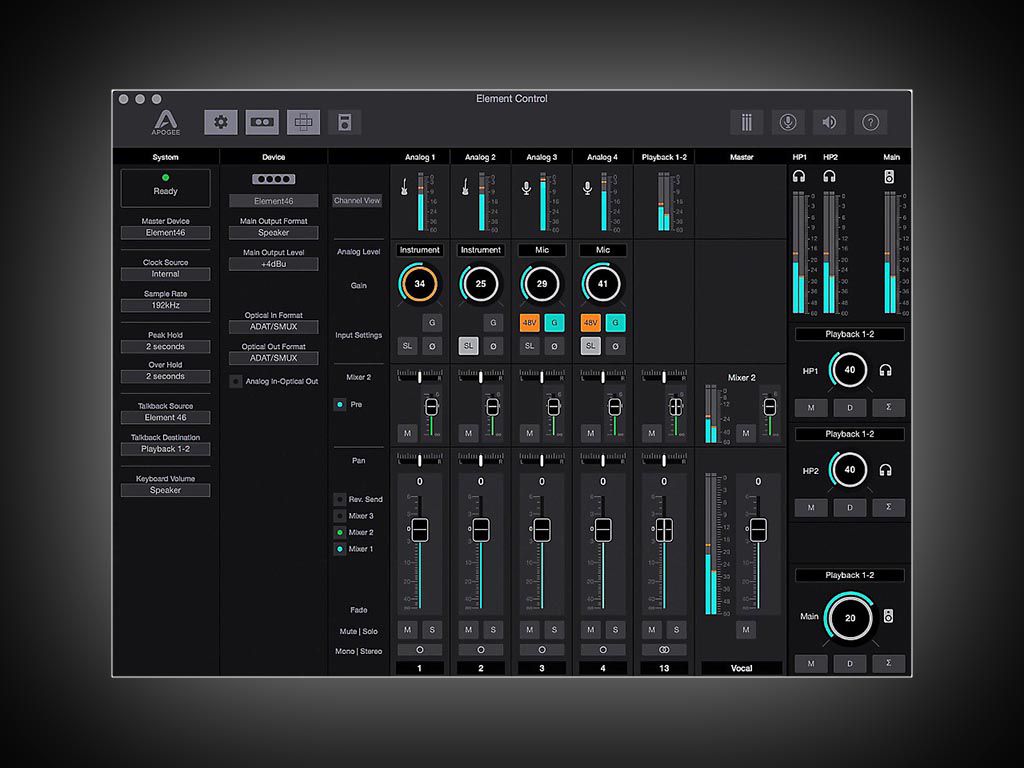Click the speaker output icon in the top toolbar
This screenshot has height=768, width=1024.
(x=828, y=121)
